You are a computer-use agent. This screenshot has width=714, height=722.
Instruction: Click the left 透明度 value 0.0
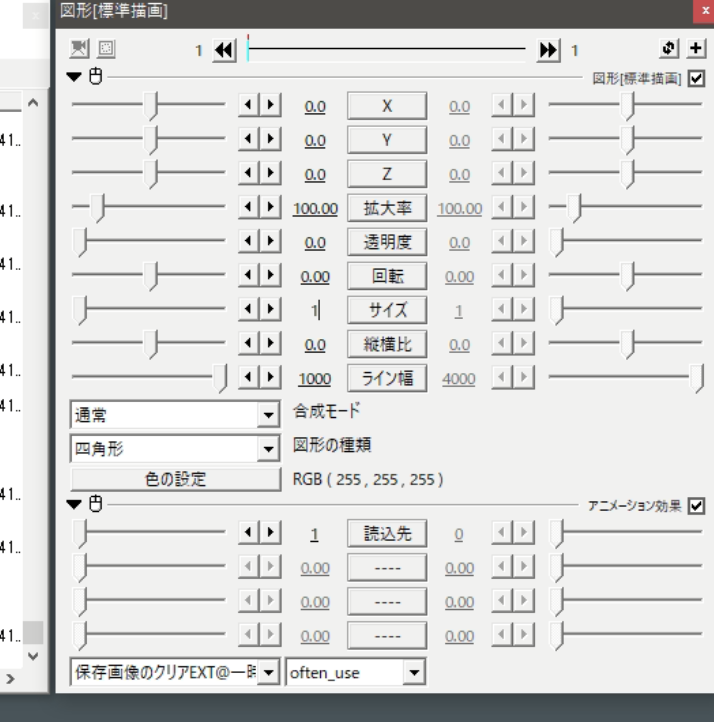click(315, 243)
